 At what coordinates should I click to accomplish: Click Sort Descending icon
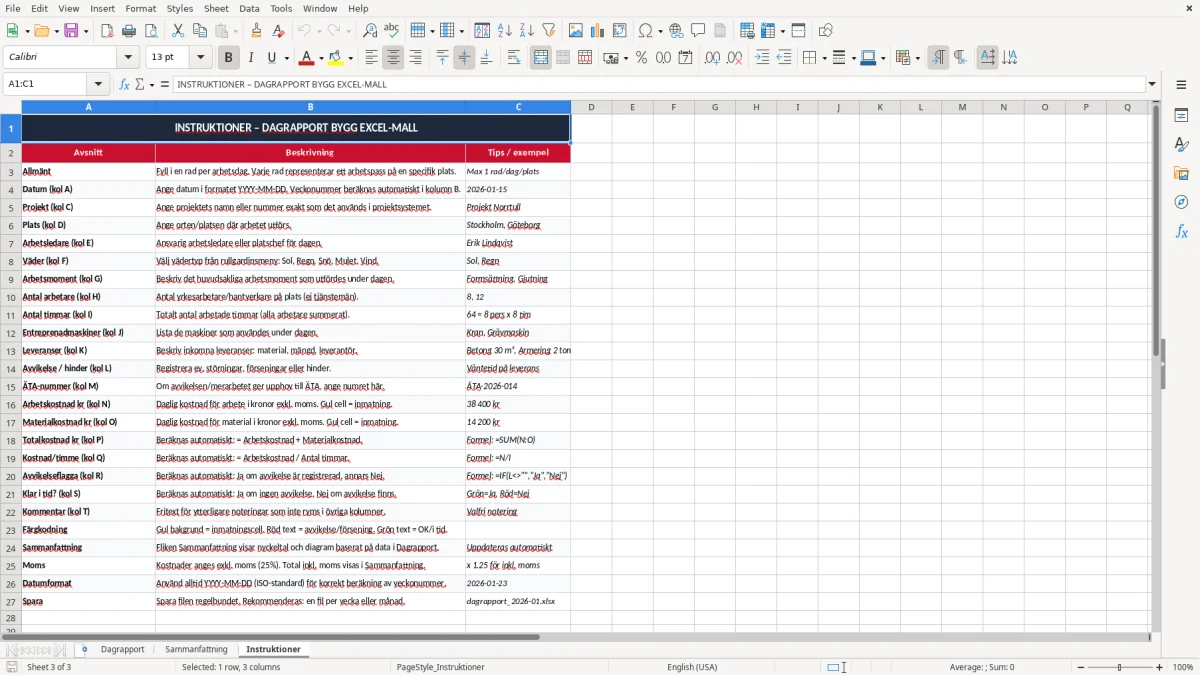pyautogui.click(x=526, y=31)
